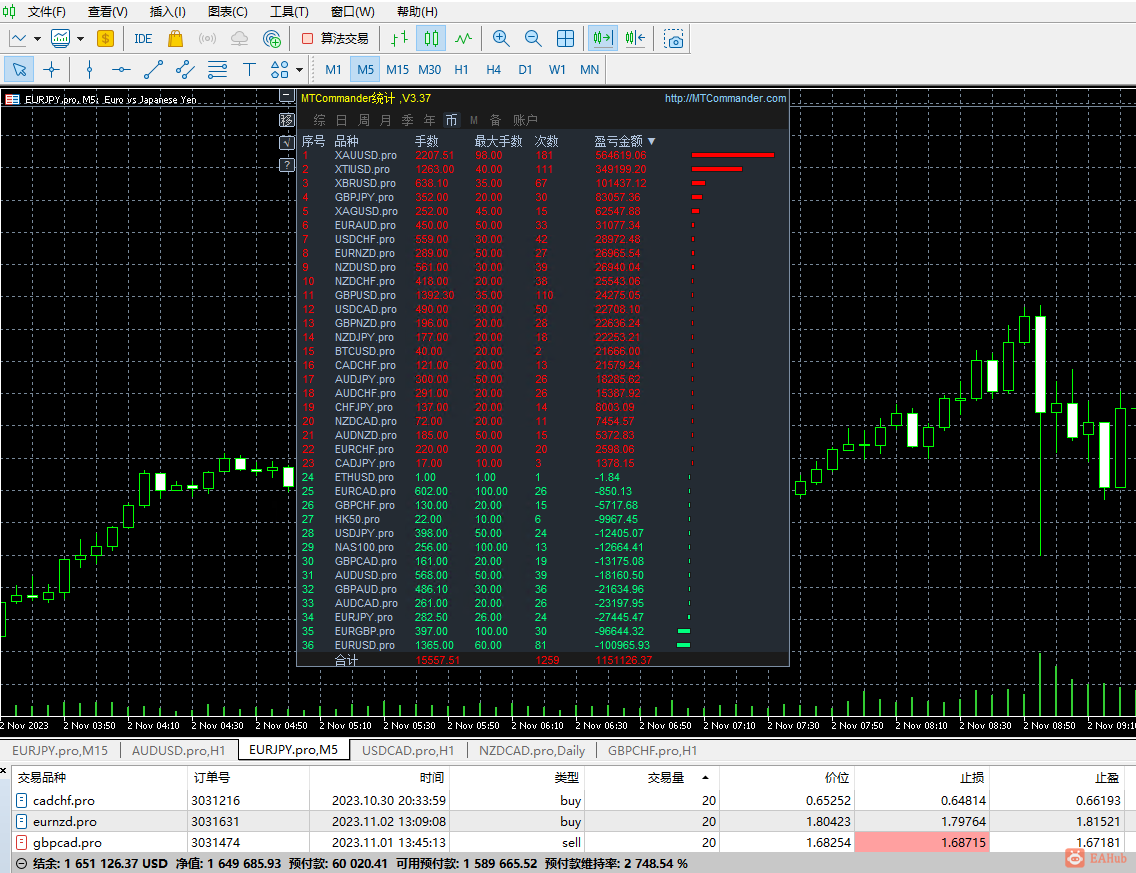The height and width of the screenshot is (873, 1136).
Task: Open the 账户 account statistics view
Action: coord(525,120)
